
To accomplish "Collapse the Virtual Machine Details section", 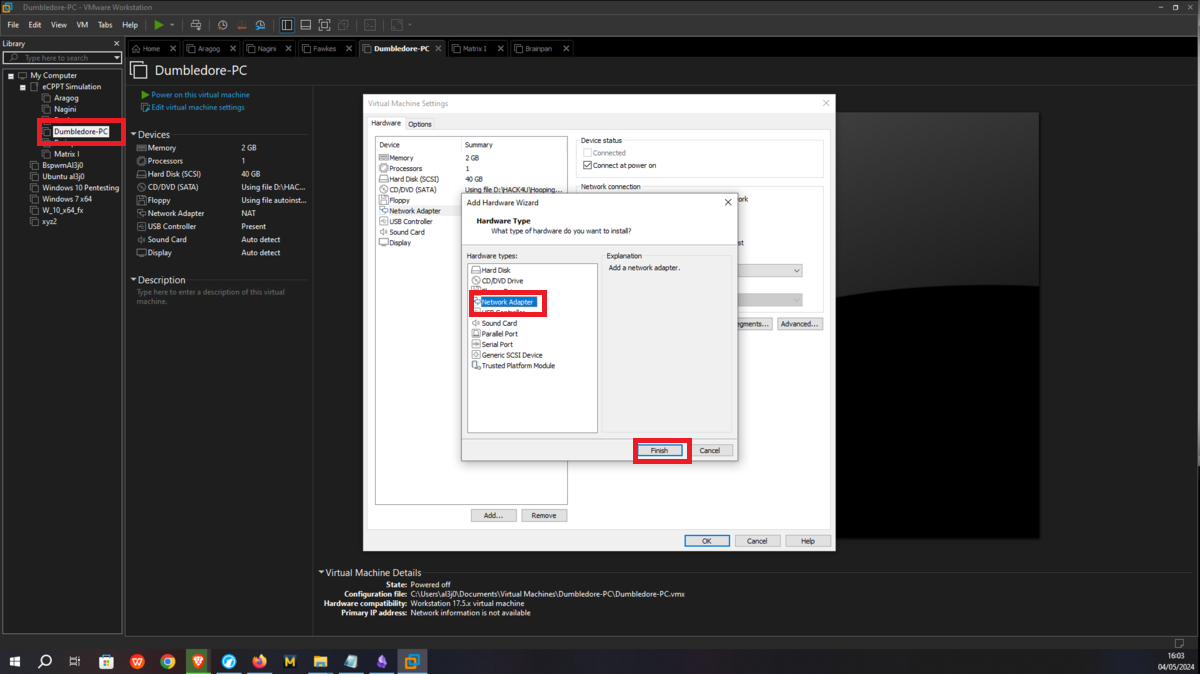I will [321, 573].
